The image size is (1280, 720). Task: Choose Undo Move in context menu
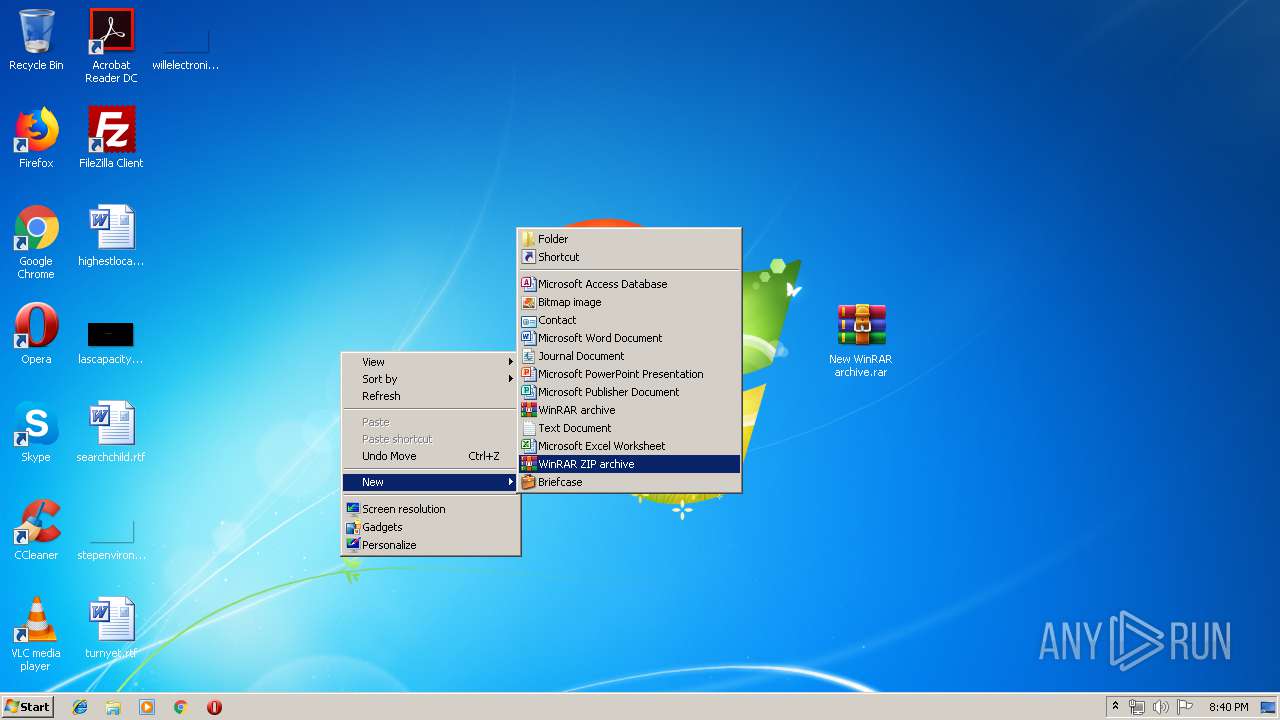(430, 456)
